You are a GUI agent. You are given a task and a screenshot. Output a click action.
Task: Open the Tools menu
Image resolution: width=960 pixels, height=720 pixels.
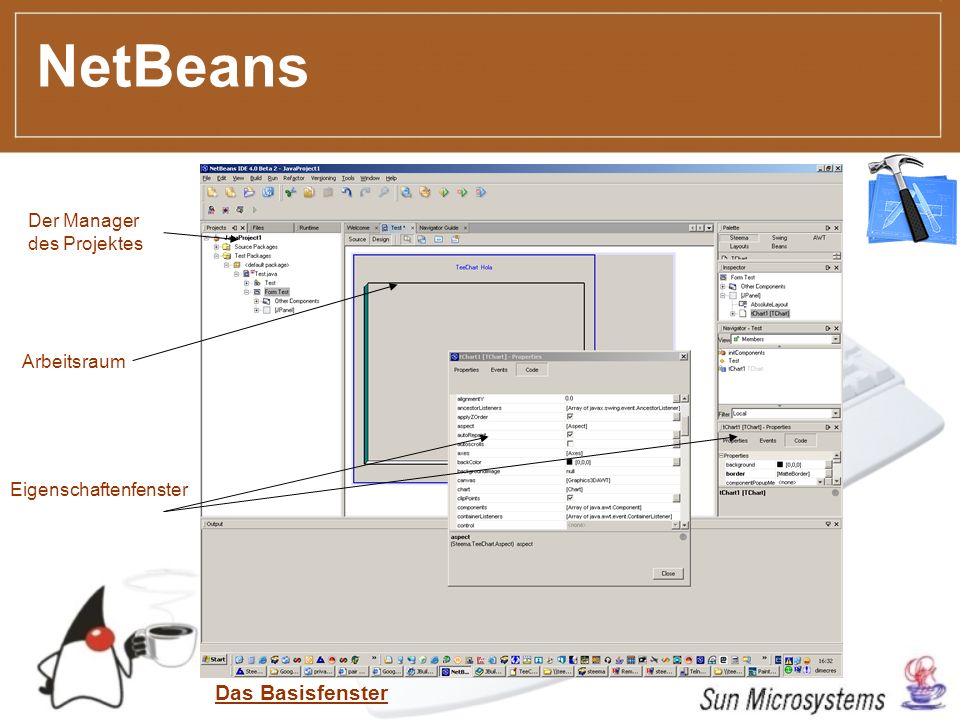point(348,178)
